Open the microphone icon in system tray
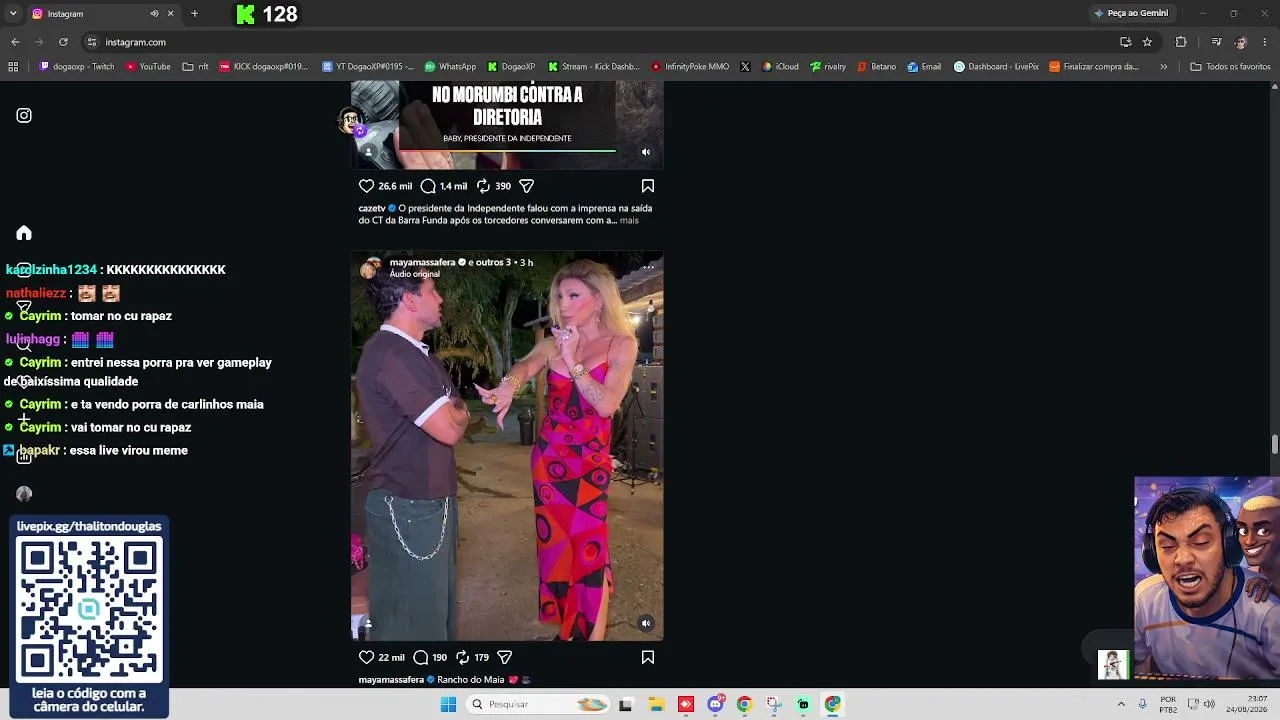This screenshot has height=720, width=1280. tap(1142, 704)
